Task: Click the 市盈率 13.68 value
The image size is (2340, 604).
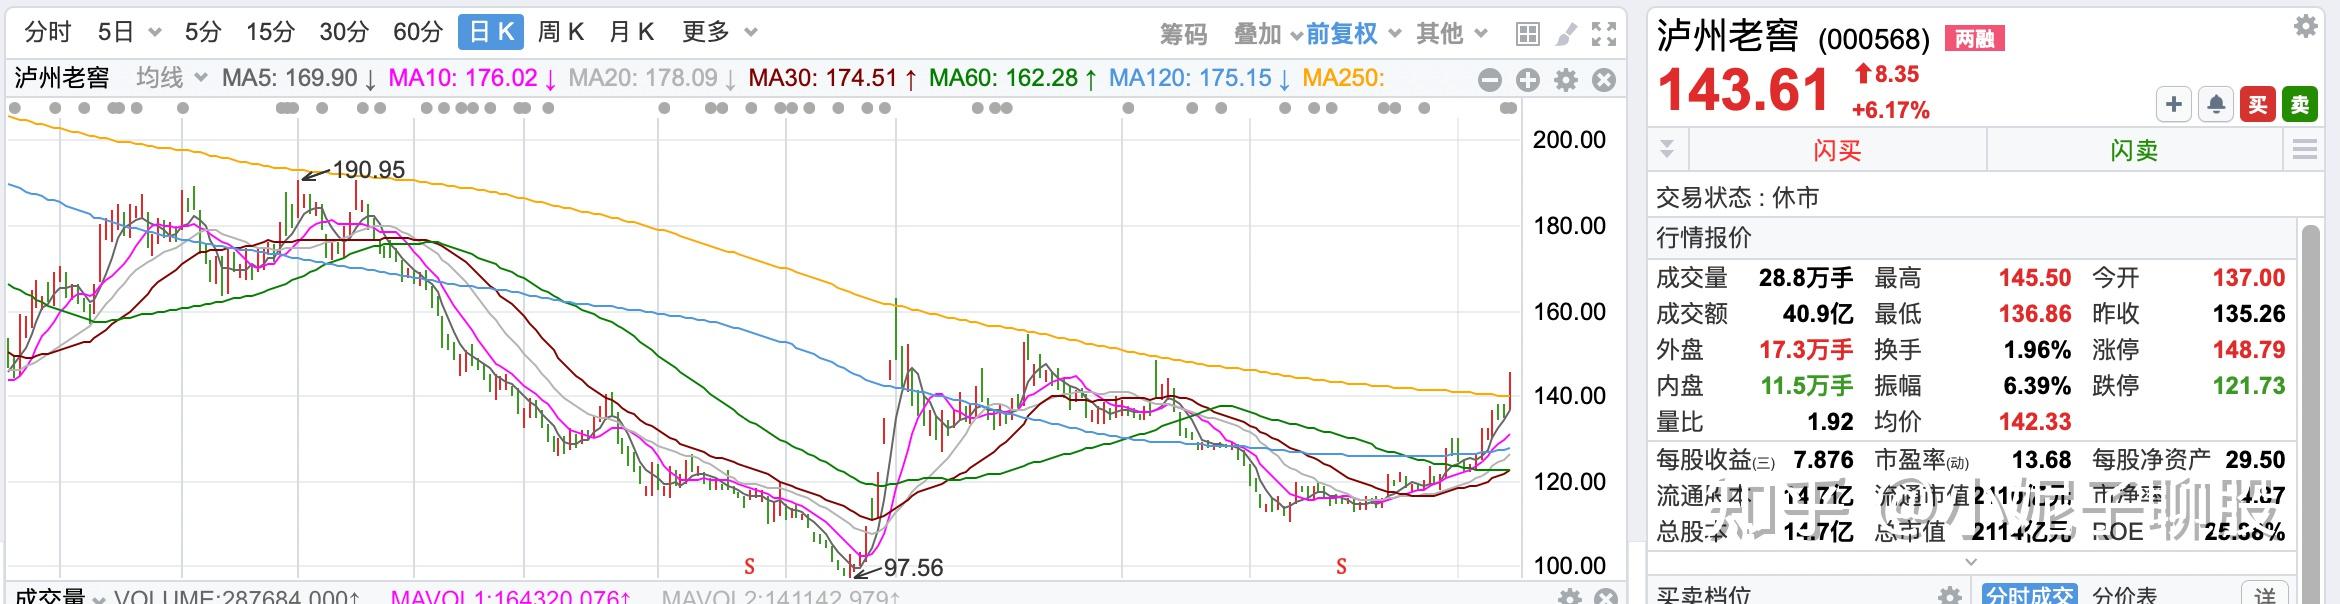Action: click(2041, 460)
